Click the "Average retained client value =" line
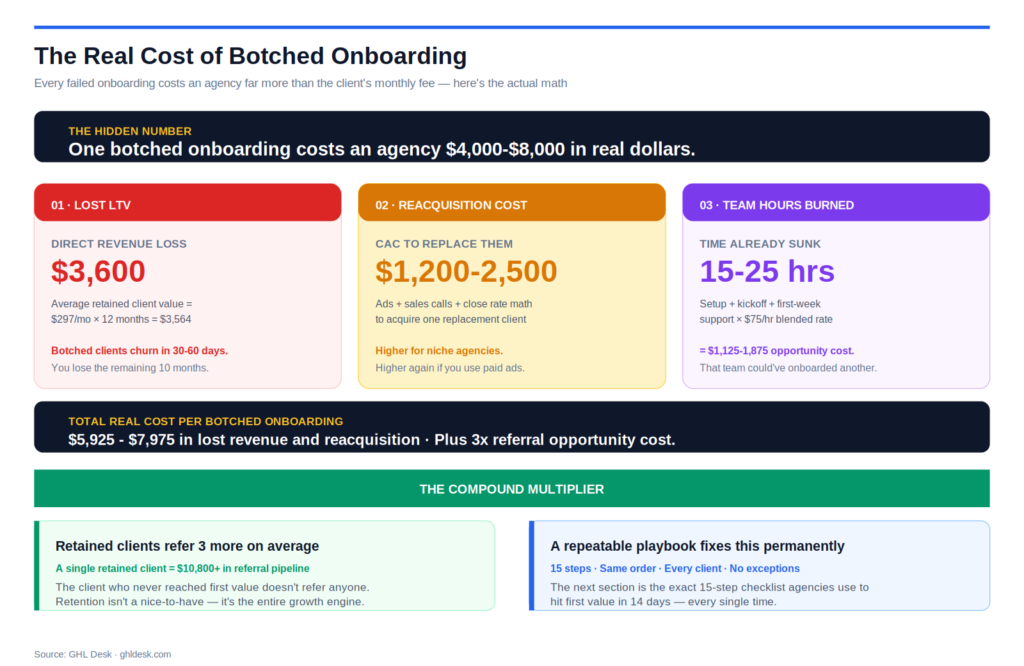This screenshot has height=666, width=1024. point(121,304)
